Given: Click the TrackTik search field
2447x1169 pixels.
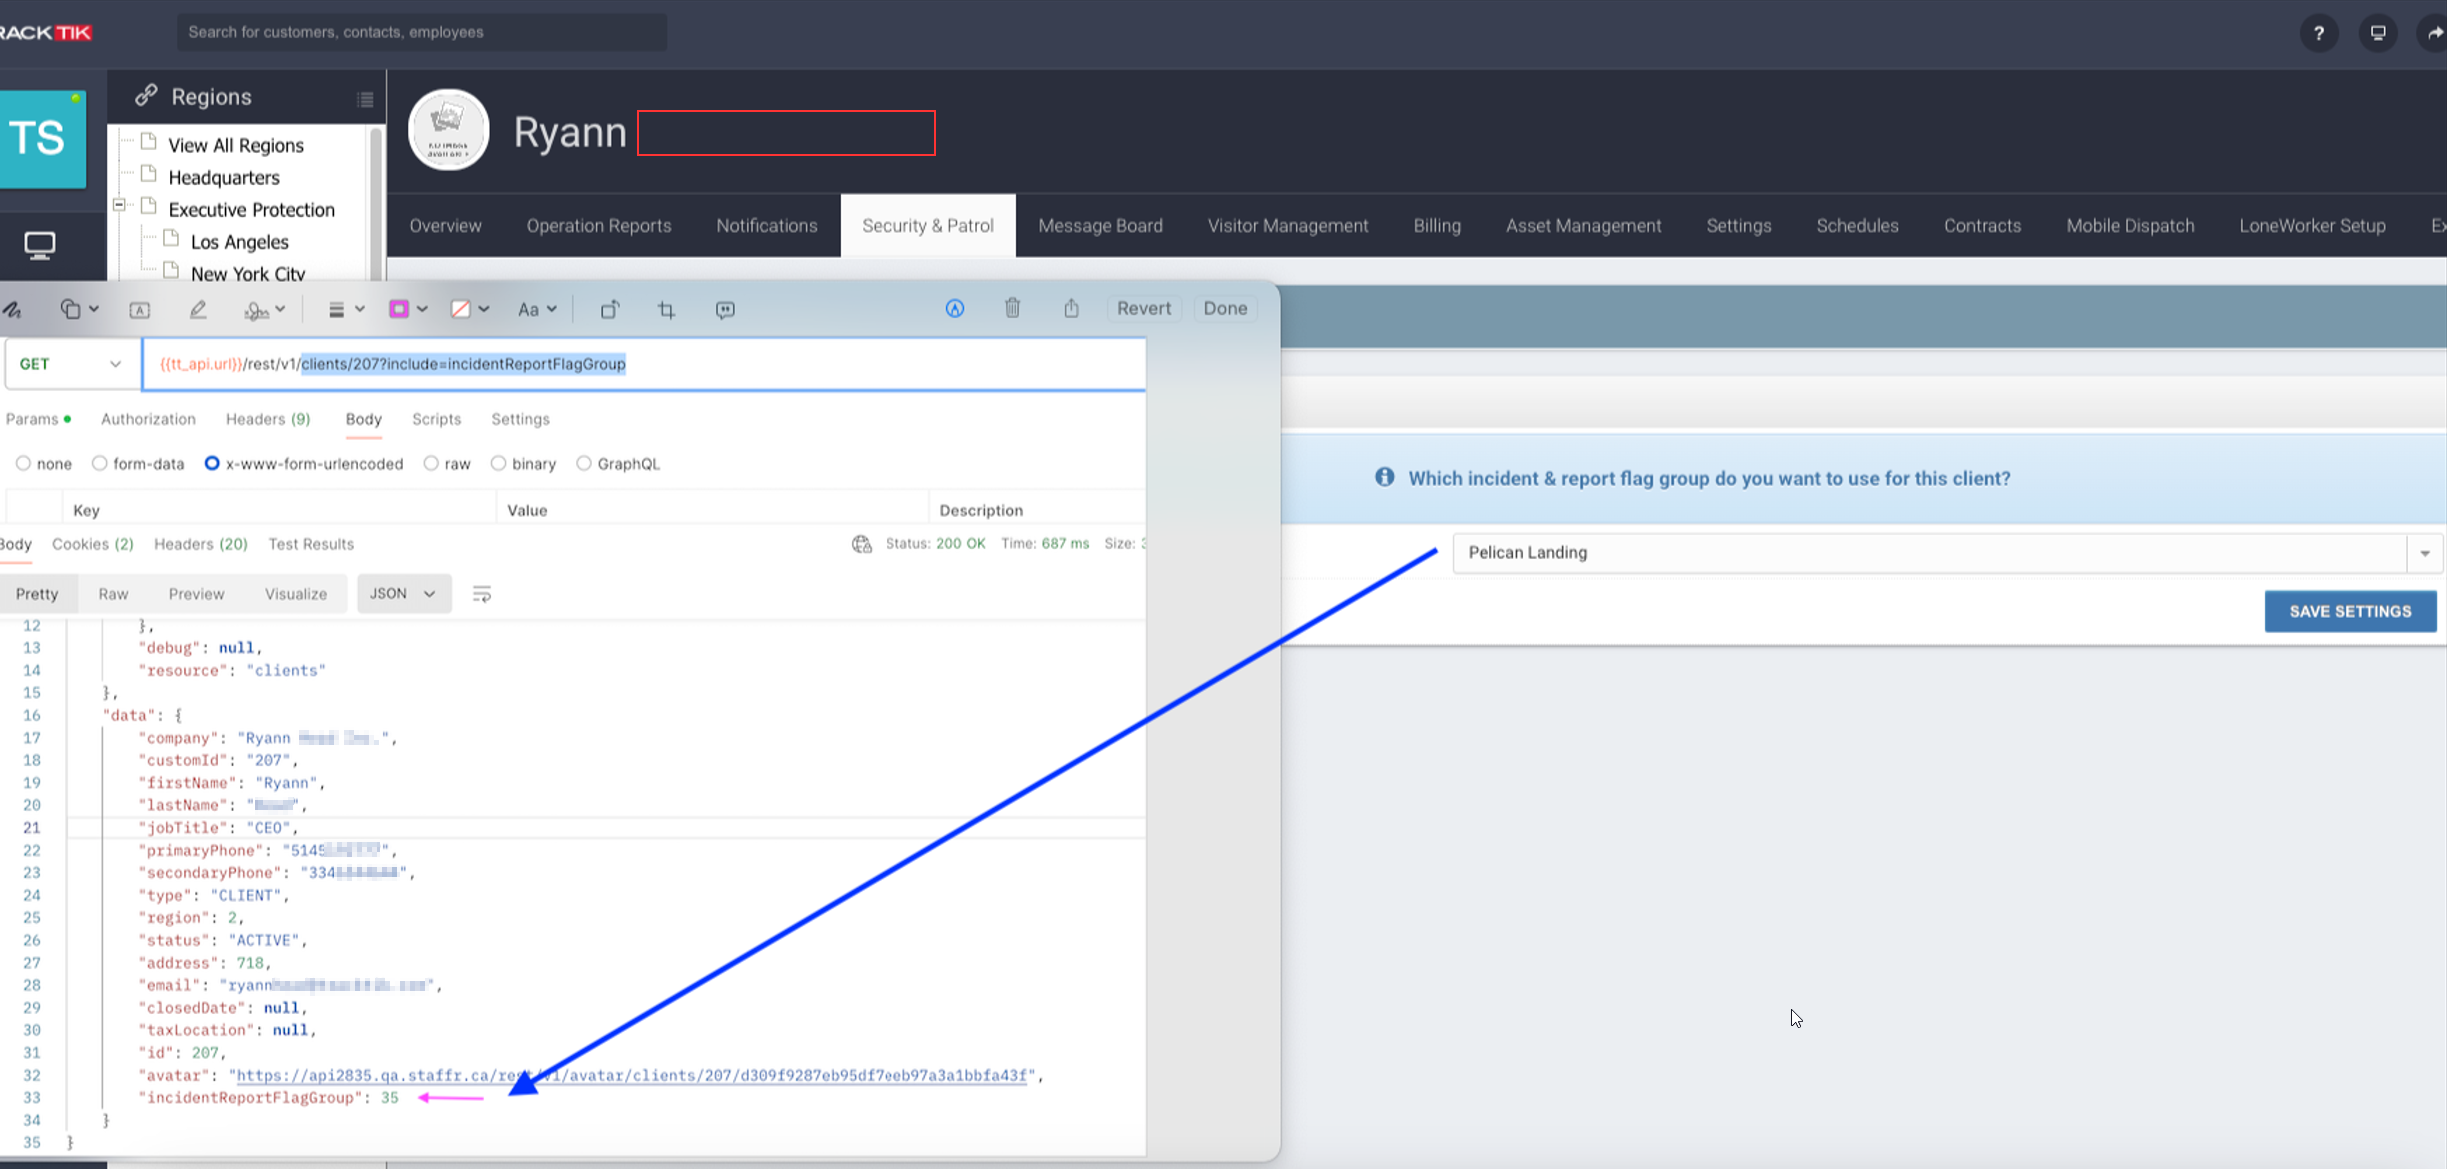Looking at the screenshot, I should [421, 32].
